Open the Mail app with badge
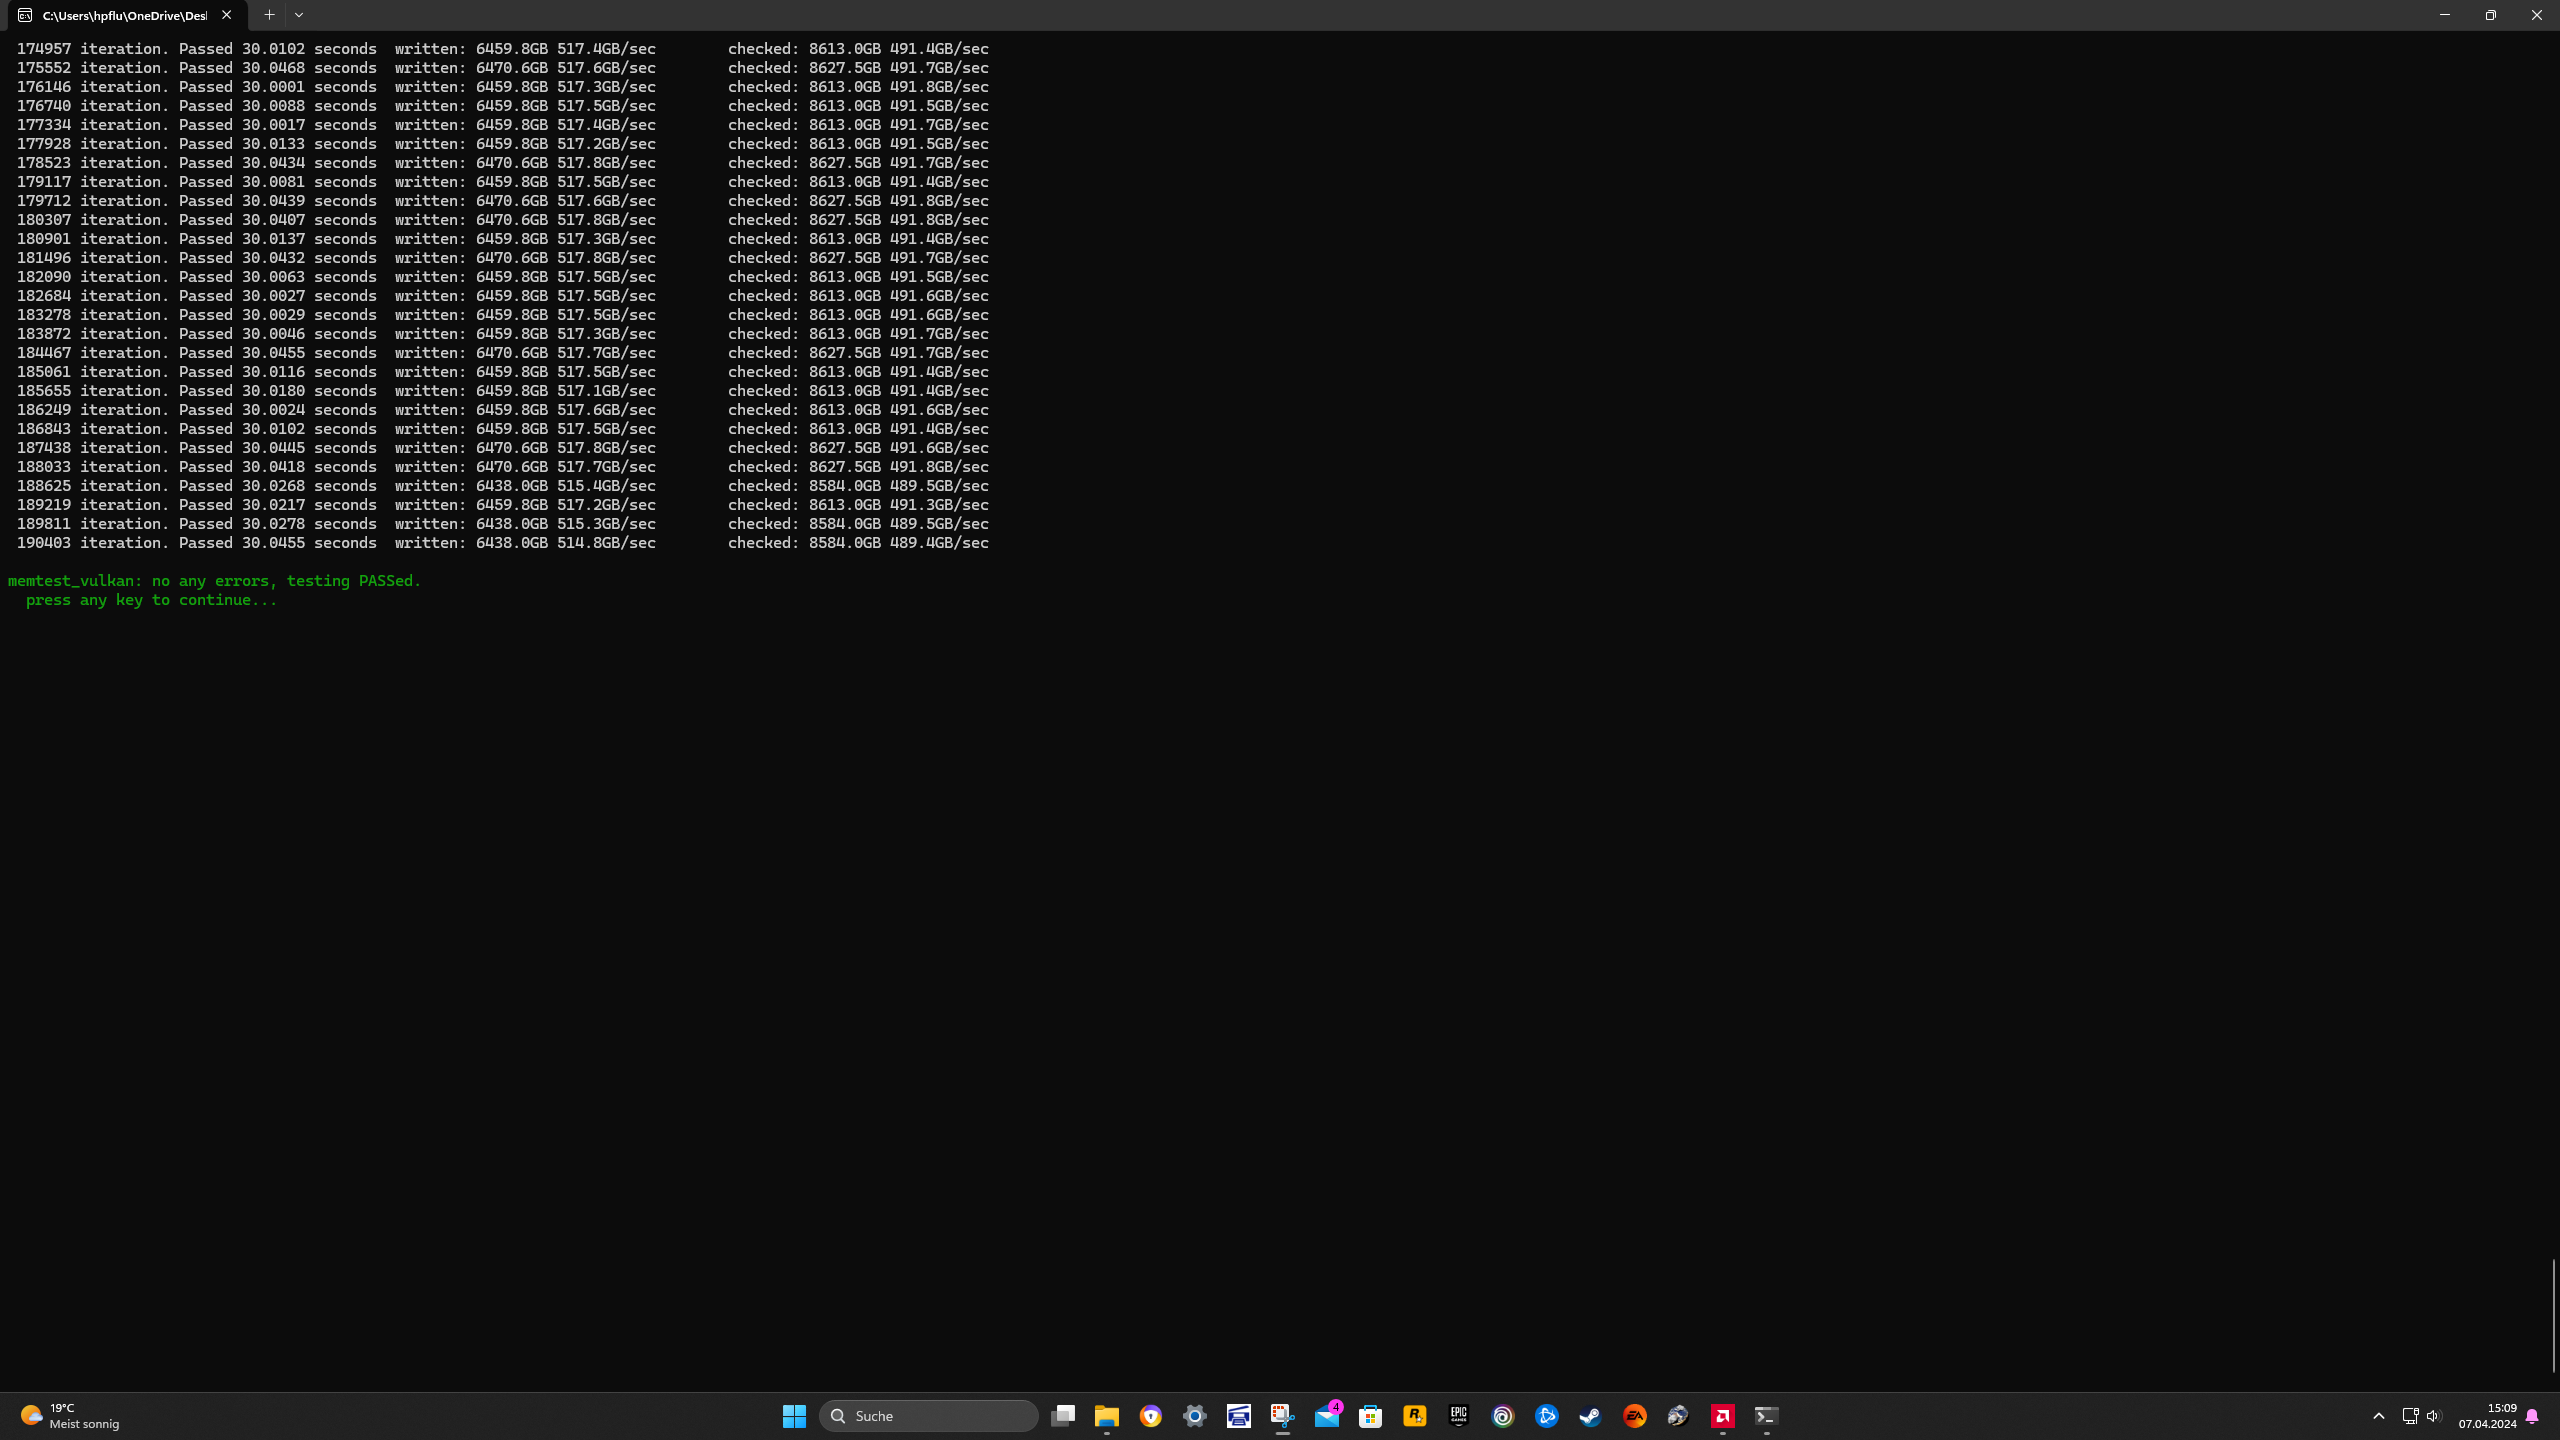The image size is (2560, 1440). (x=1327, y=1416)
